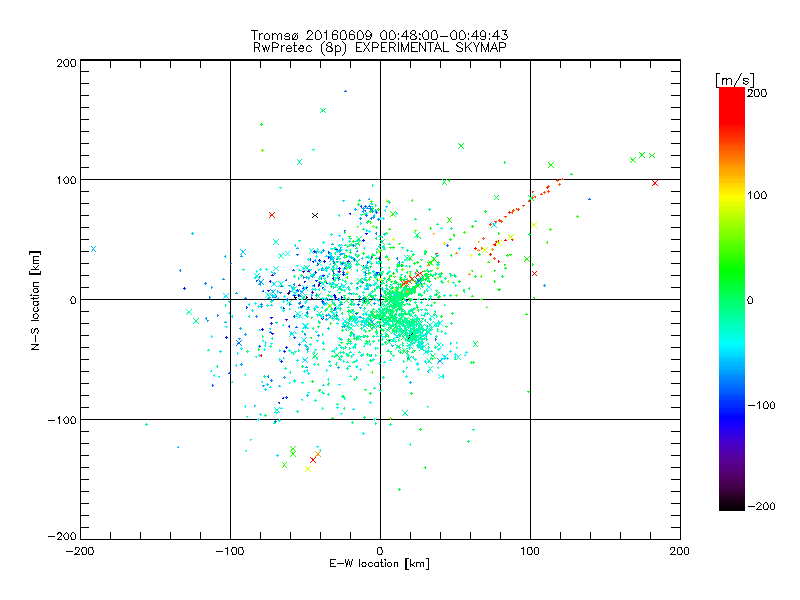Click the 'RwPretec (8p) EXPERIMENTAL SKYMAP' subtitle
Image resolution: width=800 pixels, height=600 pixels.
380,47
